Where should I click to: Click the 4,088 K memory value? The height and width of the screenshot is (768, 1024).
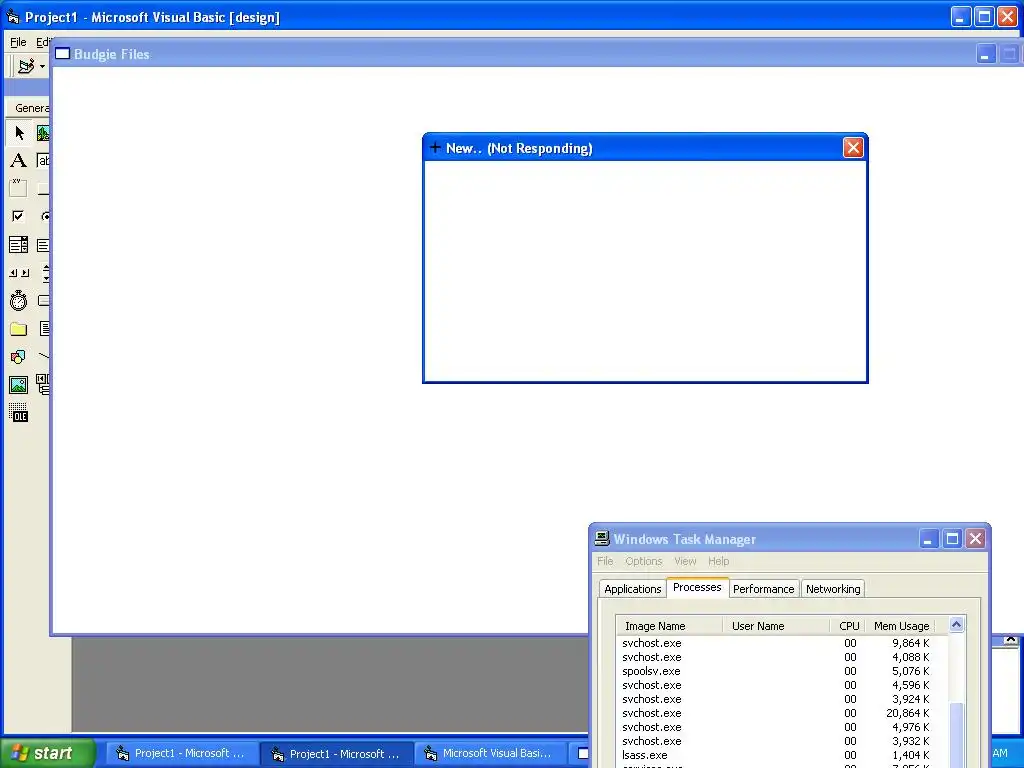[x=910, y=657]
